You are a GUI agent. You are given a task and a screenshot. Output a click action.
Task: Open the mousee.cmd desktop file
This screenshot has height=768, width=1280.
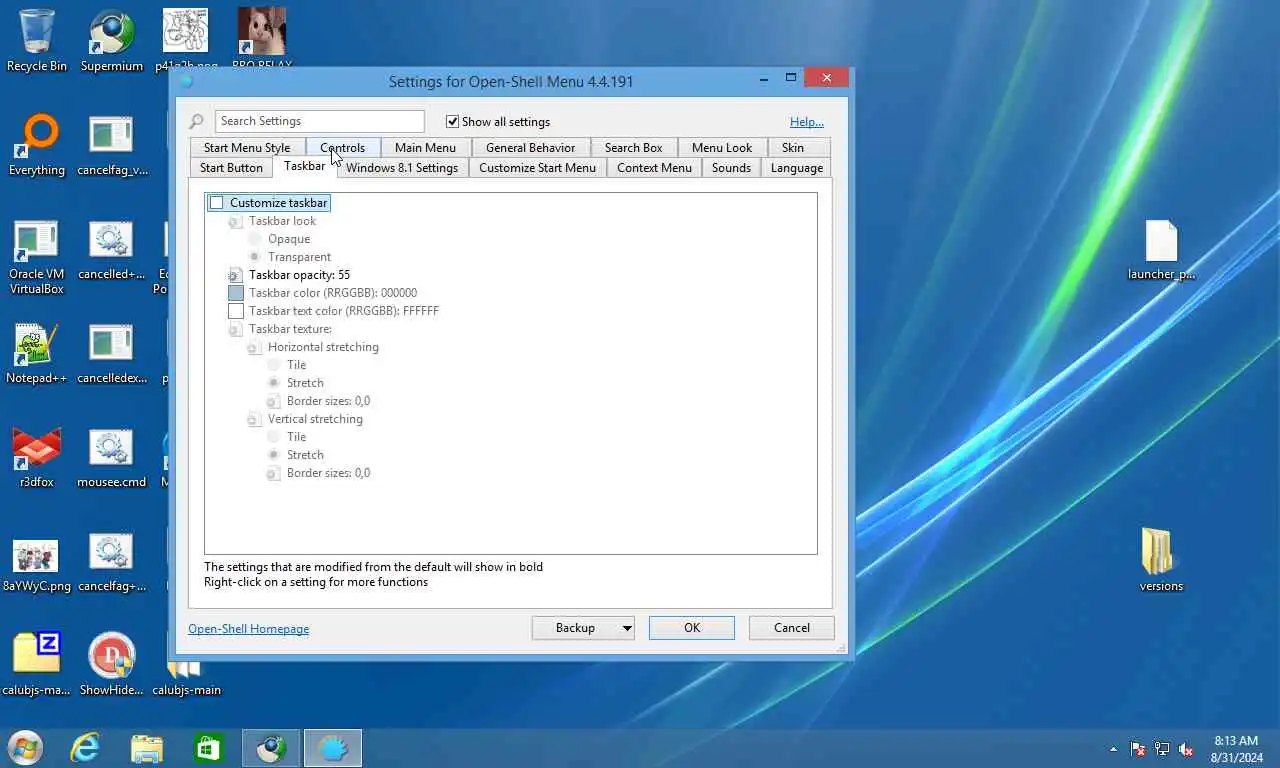point(111,457)
